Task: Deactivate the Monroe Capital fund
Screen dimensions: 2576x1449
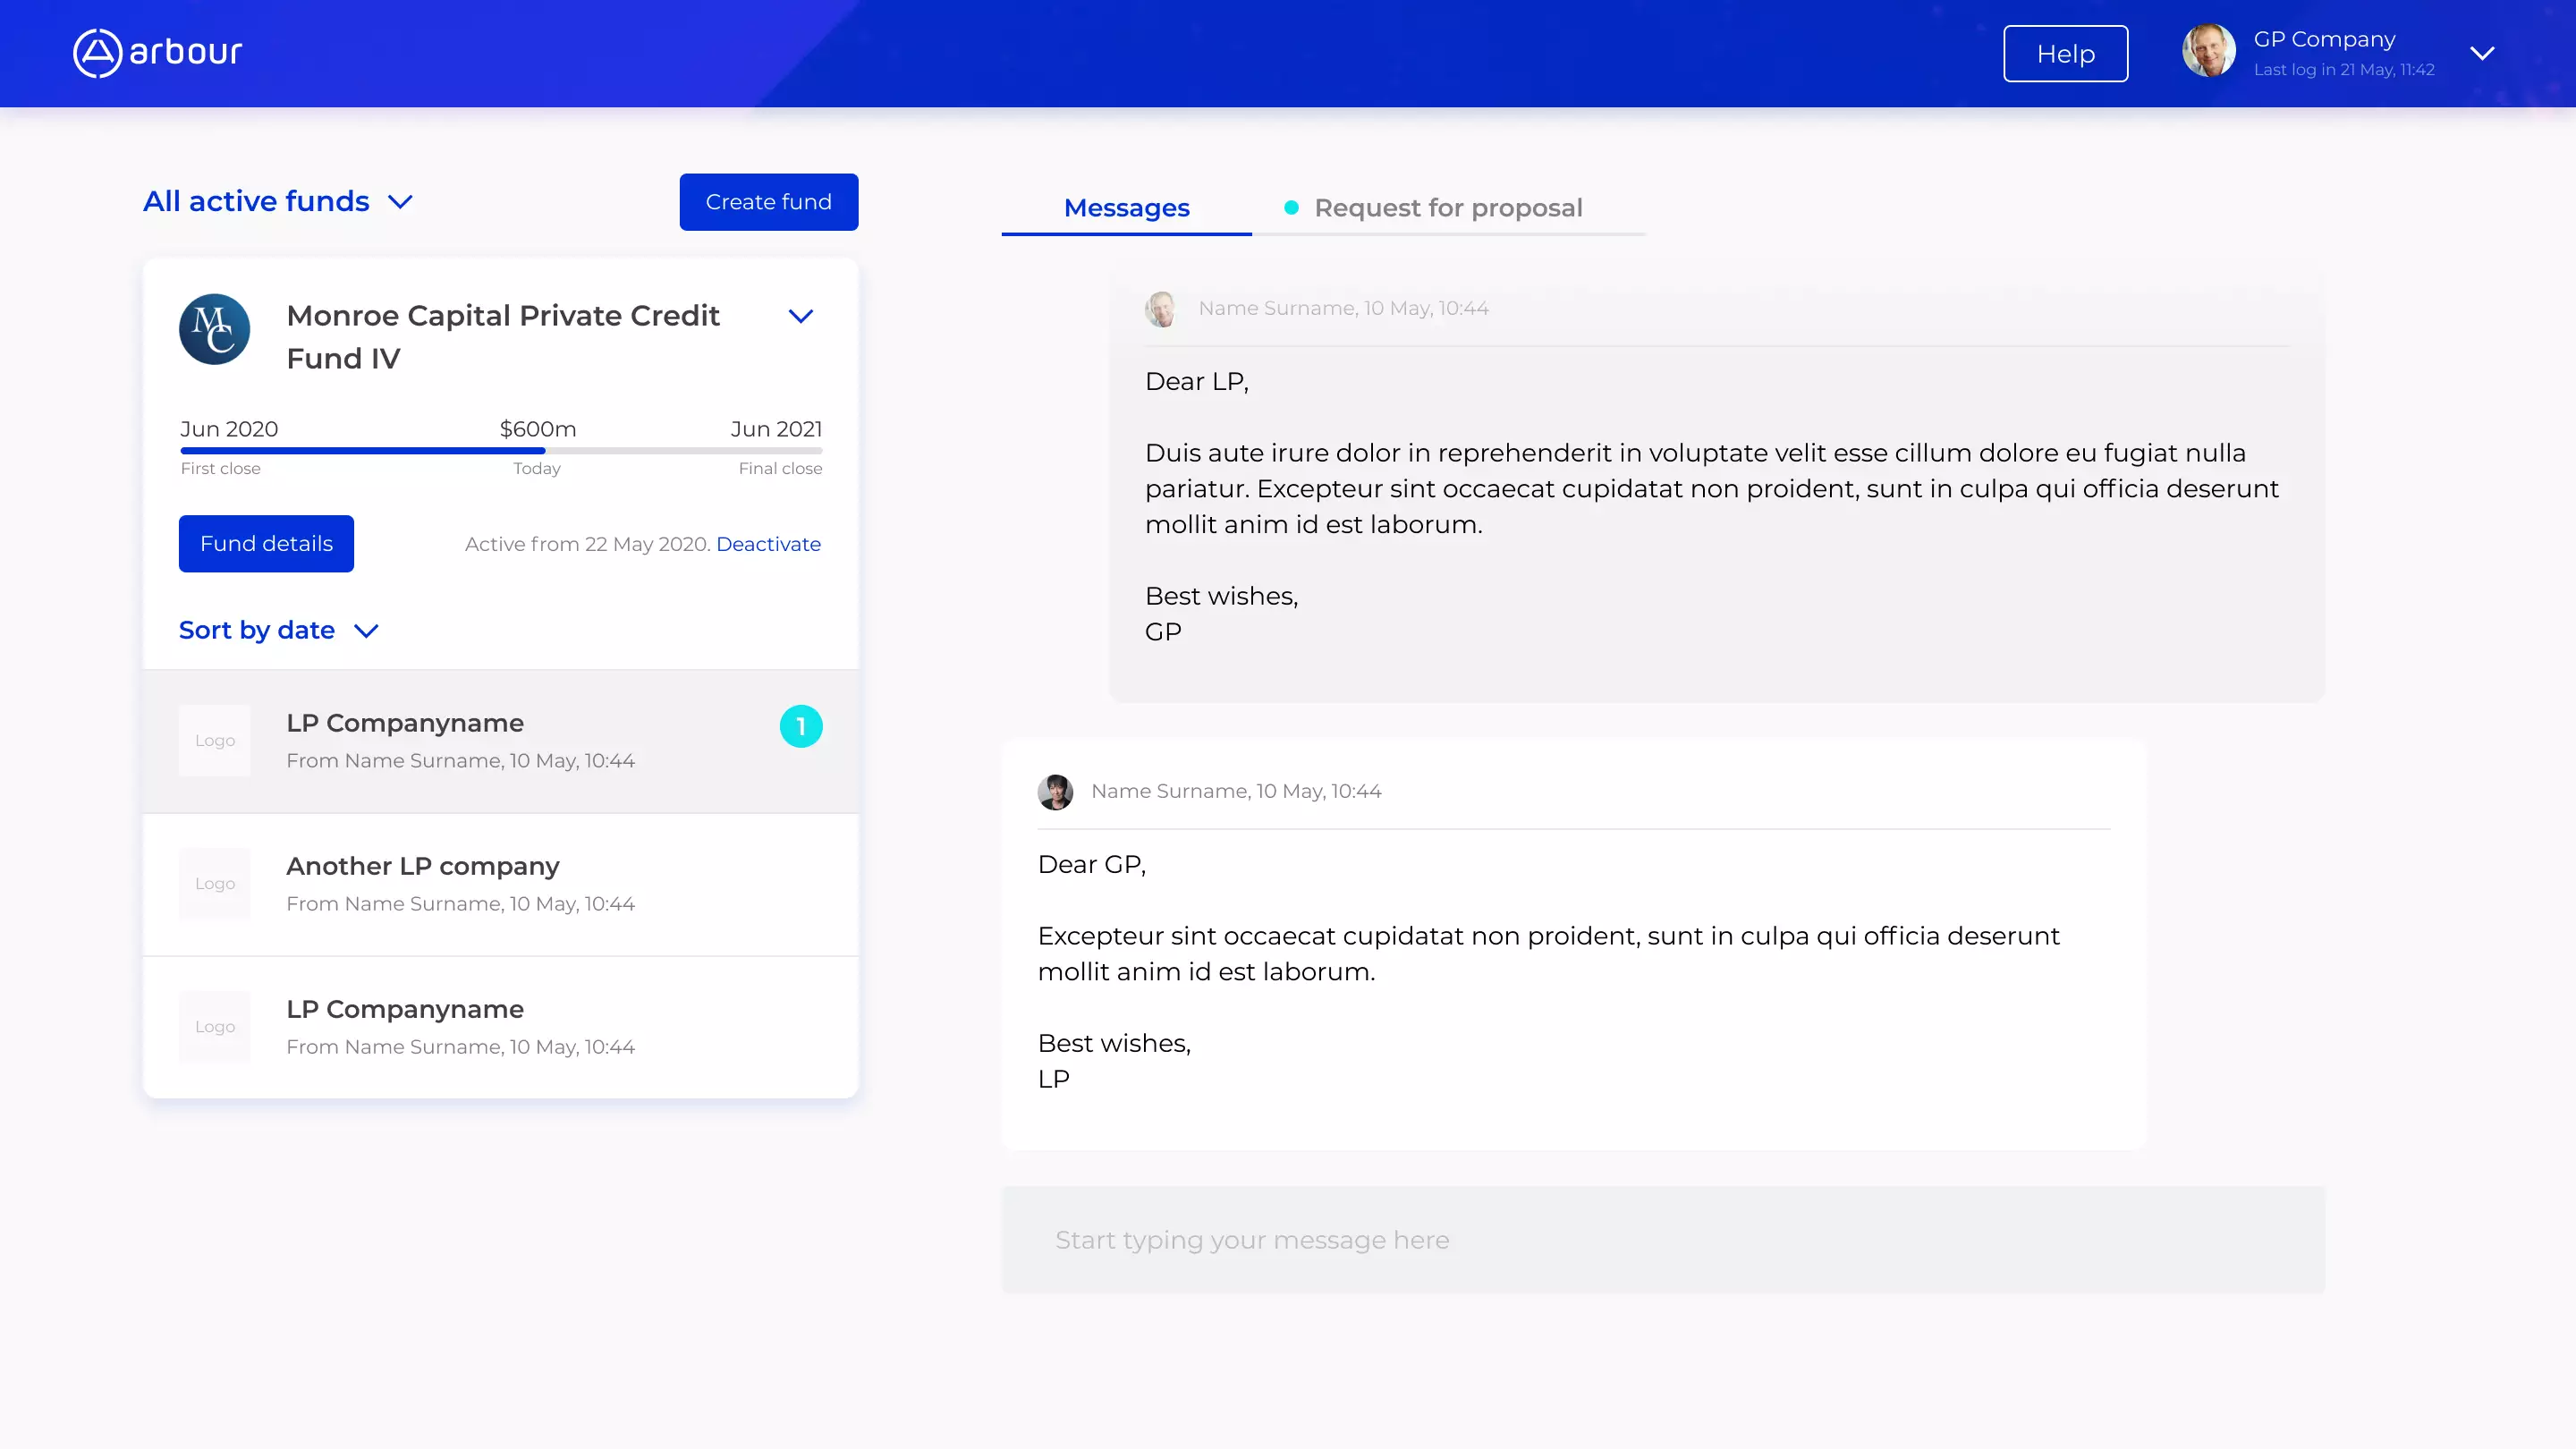Action: coord(768,544)
